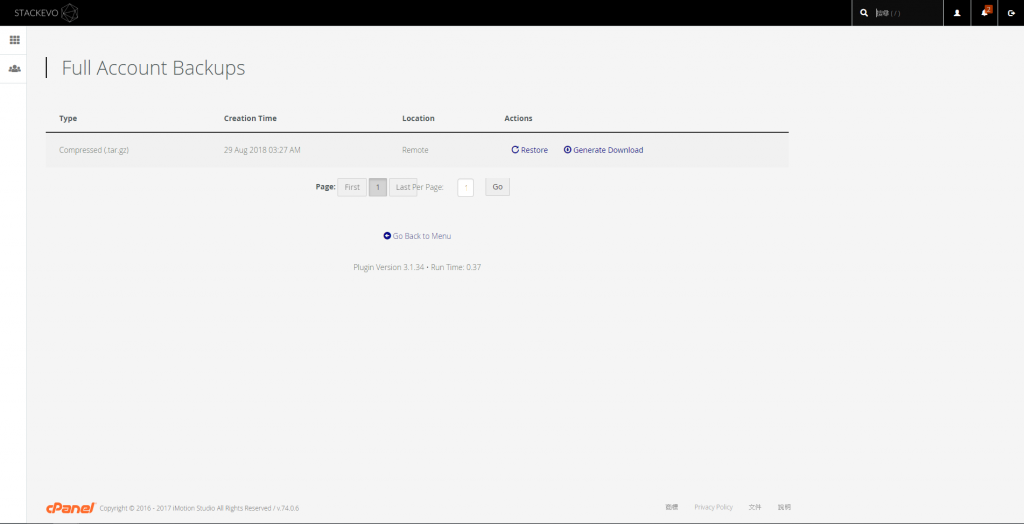
Task: Click the Type column header
Action: tap(68, 118)
